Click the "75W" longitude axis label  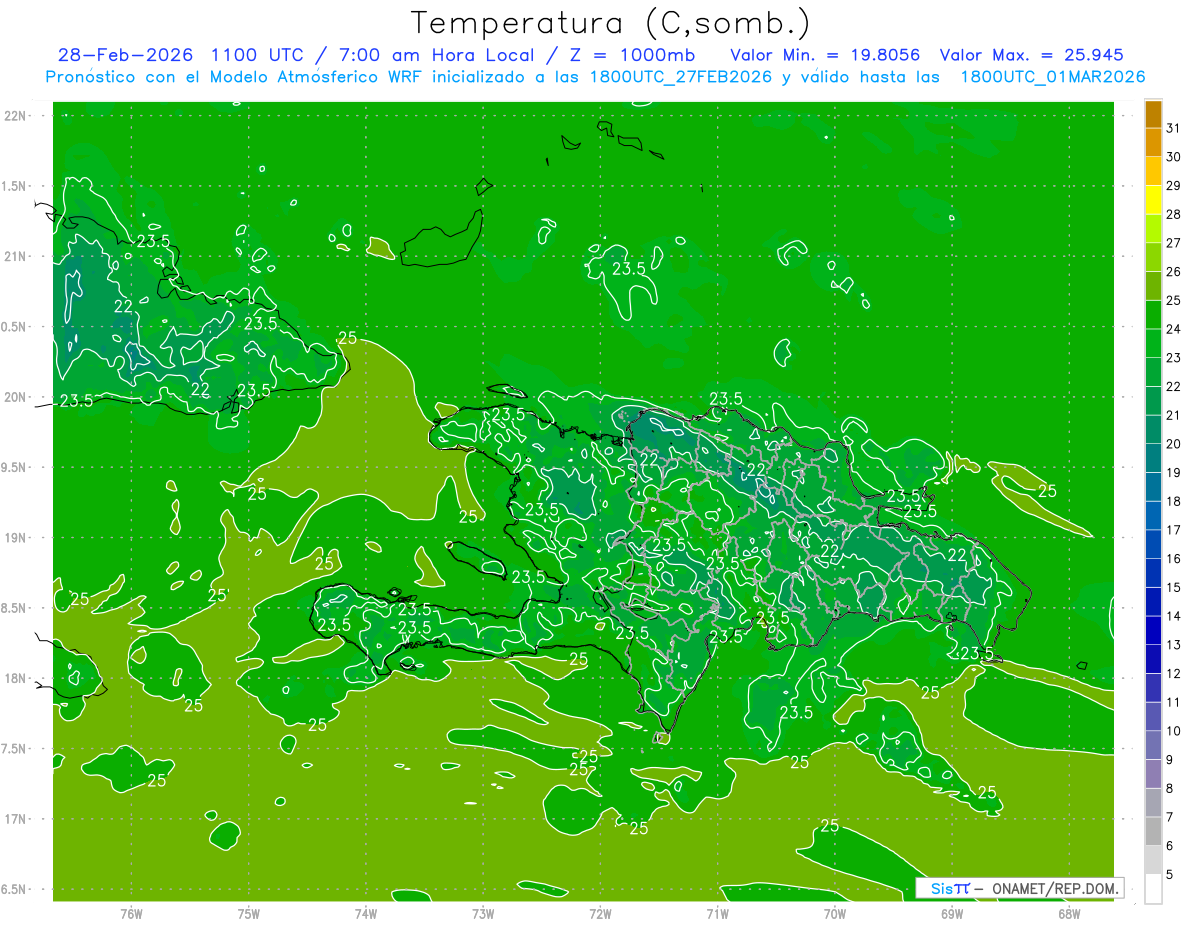pos(249,913)
